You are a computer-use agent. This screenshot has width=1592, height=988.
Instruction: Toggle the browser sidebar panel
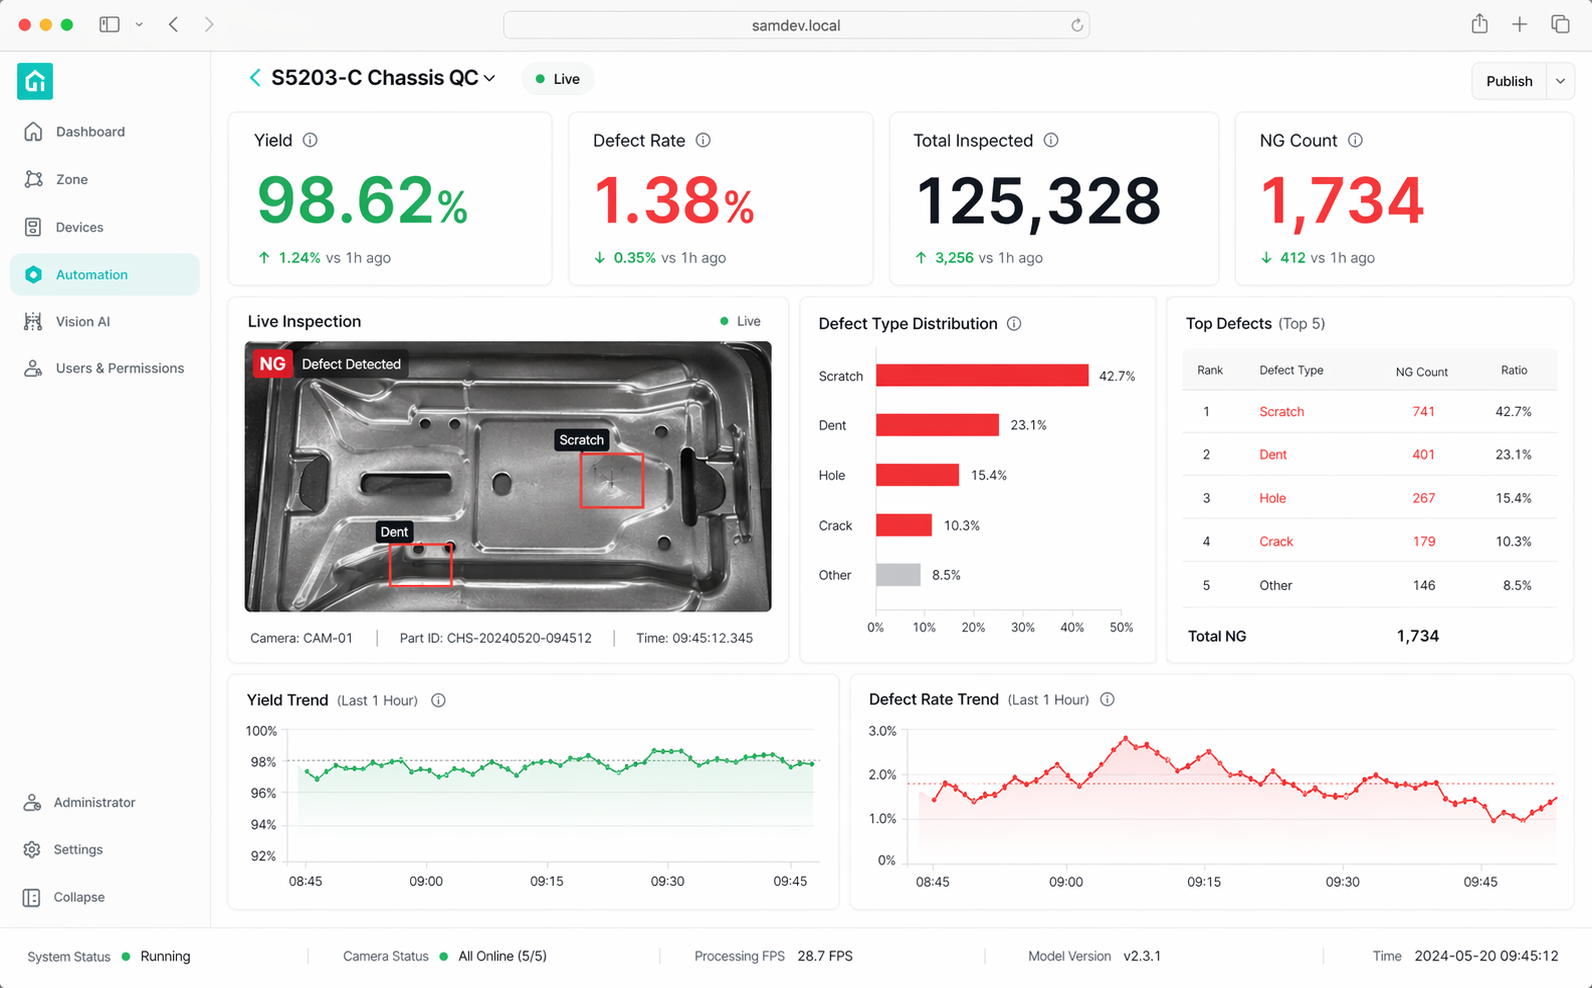(109, 25)
